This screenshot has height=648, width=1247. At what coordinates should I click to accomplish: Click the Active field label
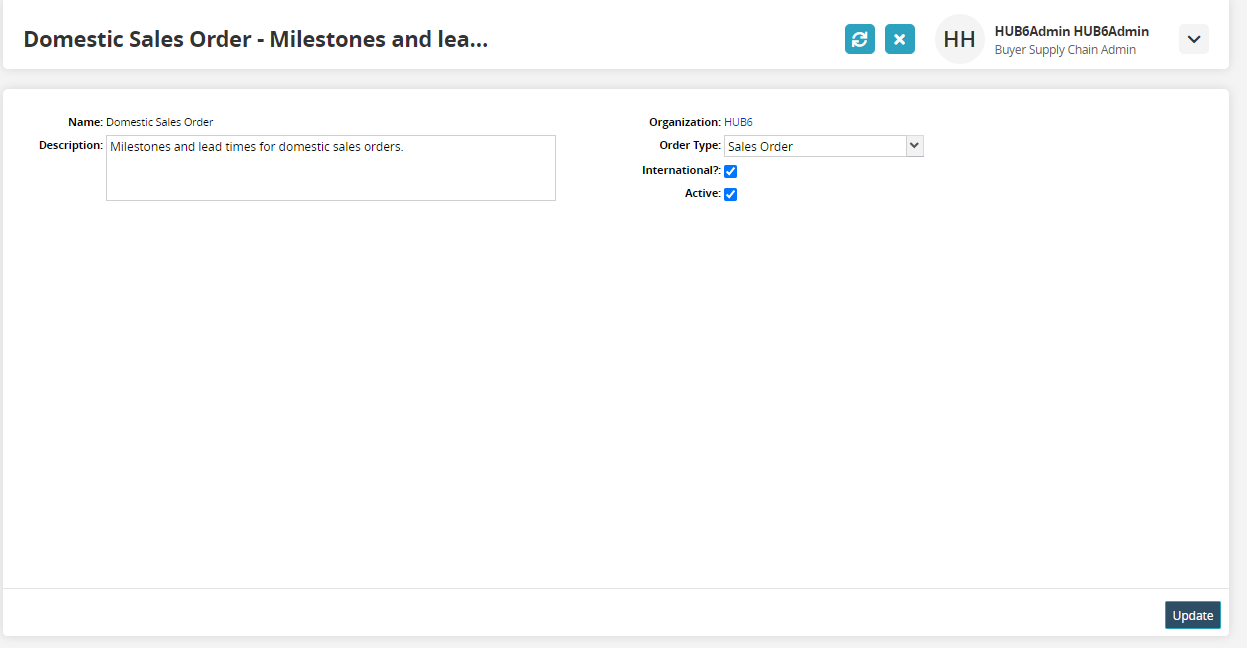(x=702, y=193)
